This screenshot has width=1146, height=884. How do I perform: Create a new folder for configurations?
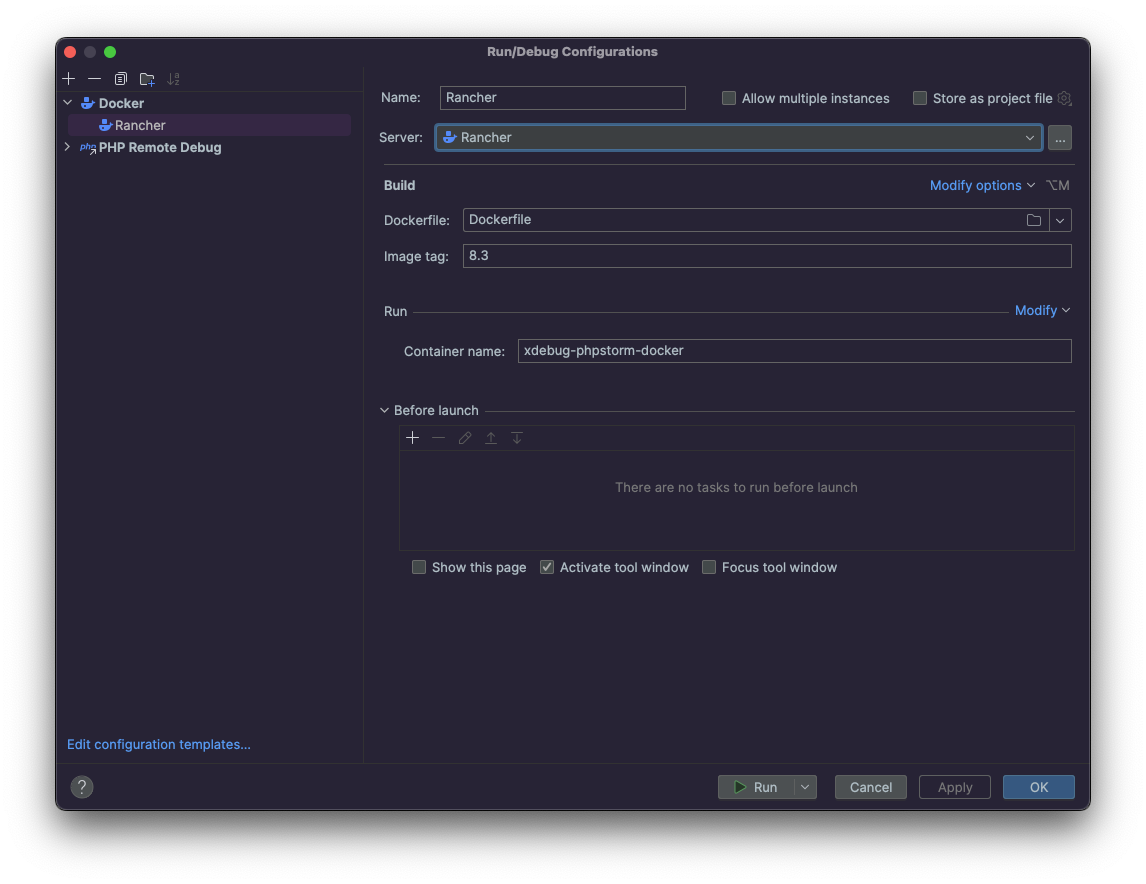click(147, 78)
